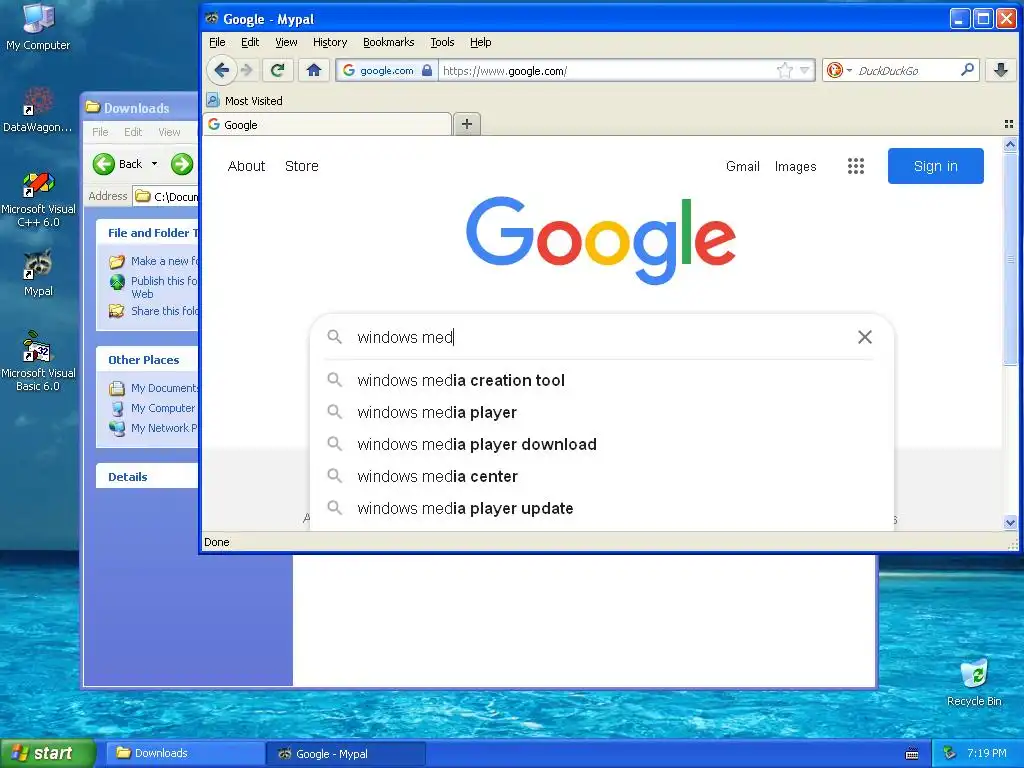
Task: Go back using the Mypal back arrow
Action: (x=221, y=70)
